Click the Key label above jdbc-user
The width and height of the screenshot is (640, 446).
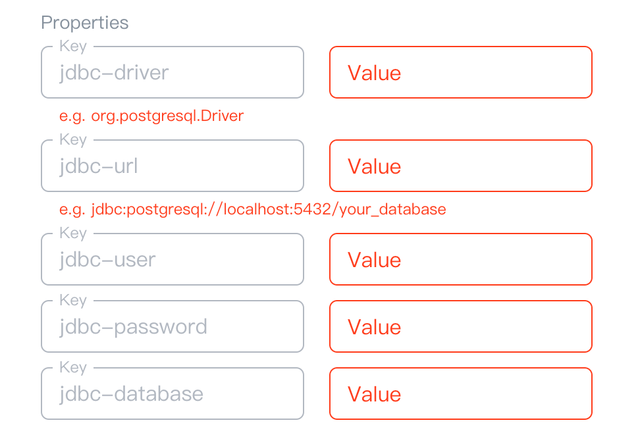click(73, 233)
